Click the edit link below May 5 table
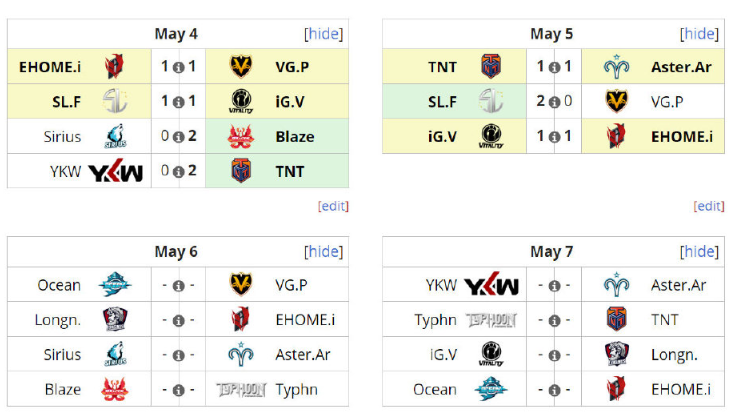This screenshot has width=745, height=412. point(708,206)
